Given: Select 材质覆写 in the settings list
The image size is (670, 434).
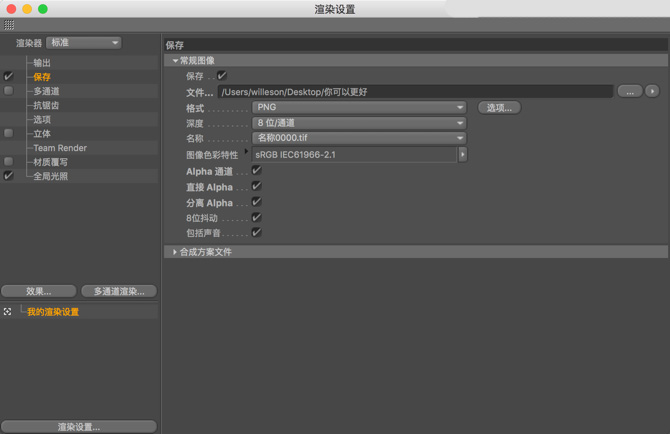Looking at the screenshot, I should coord(50,162).
